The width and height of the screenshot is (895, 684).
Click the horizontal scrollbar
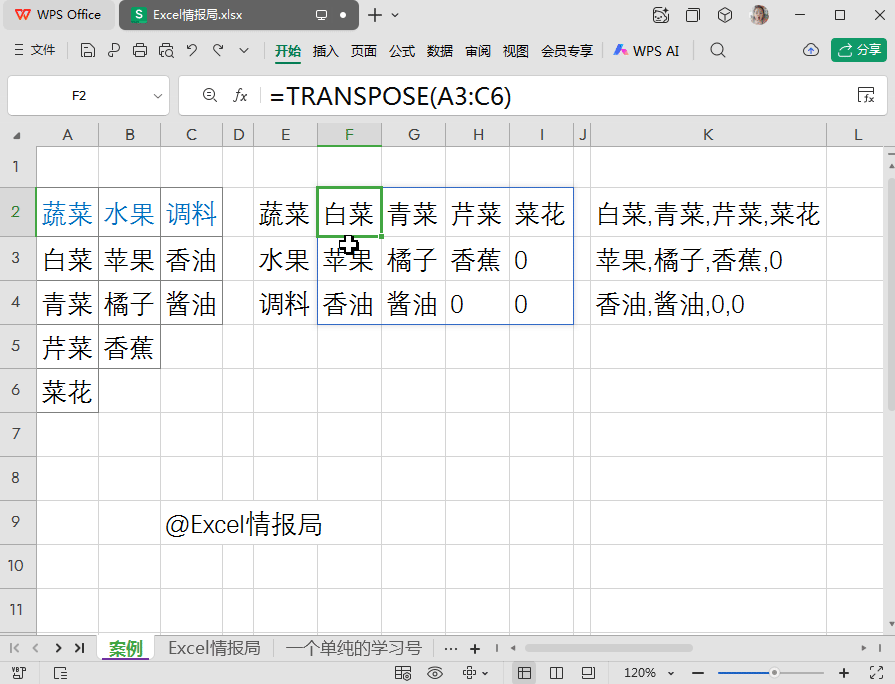608,648
